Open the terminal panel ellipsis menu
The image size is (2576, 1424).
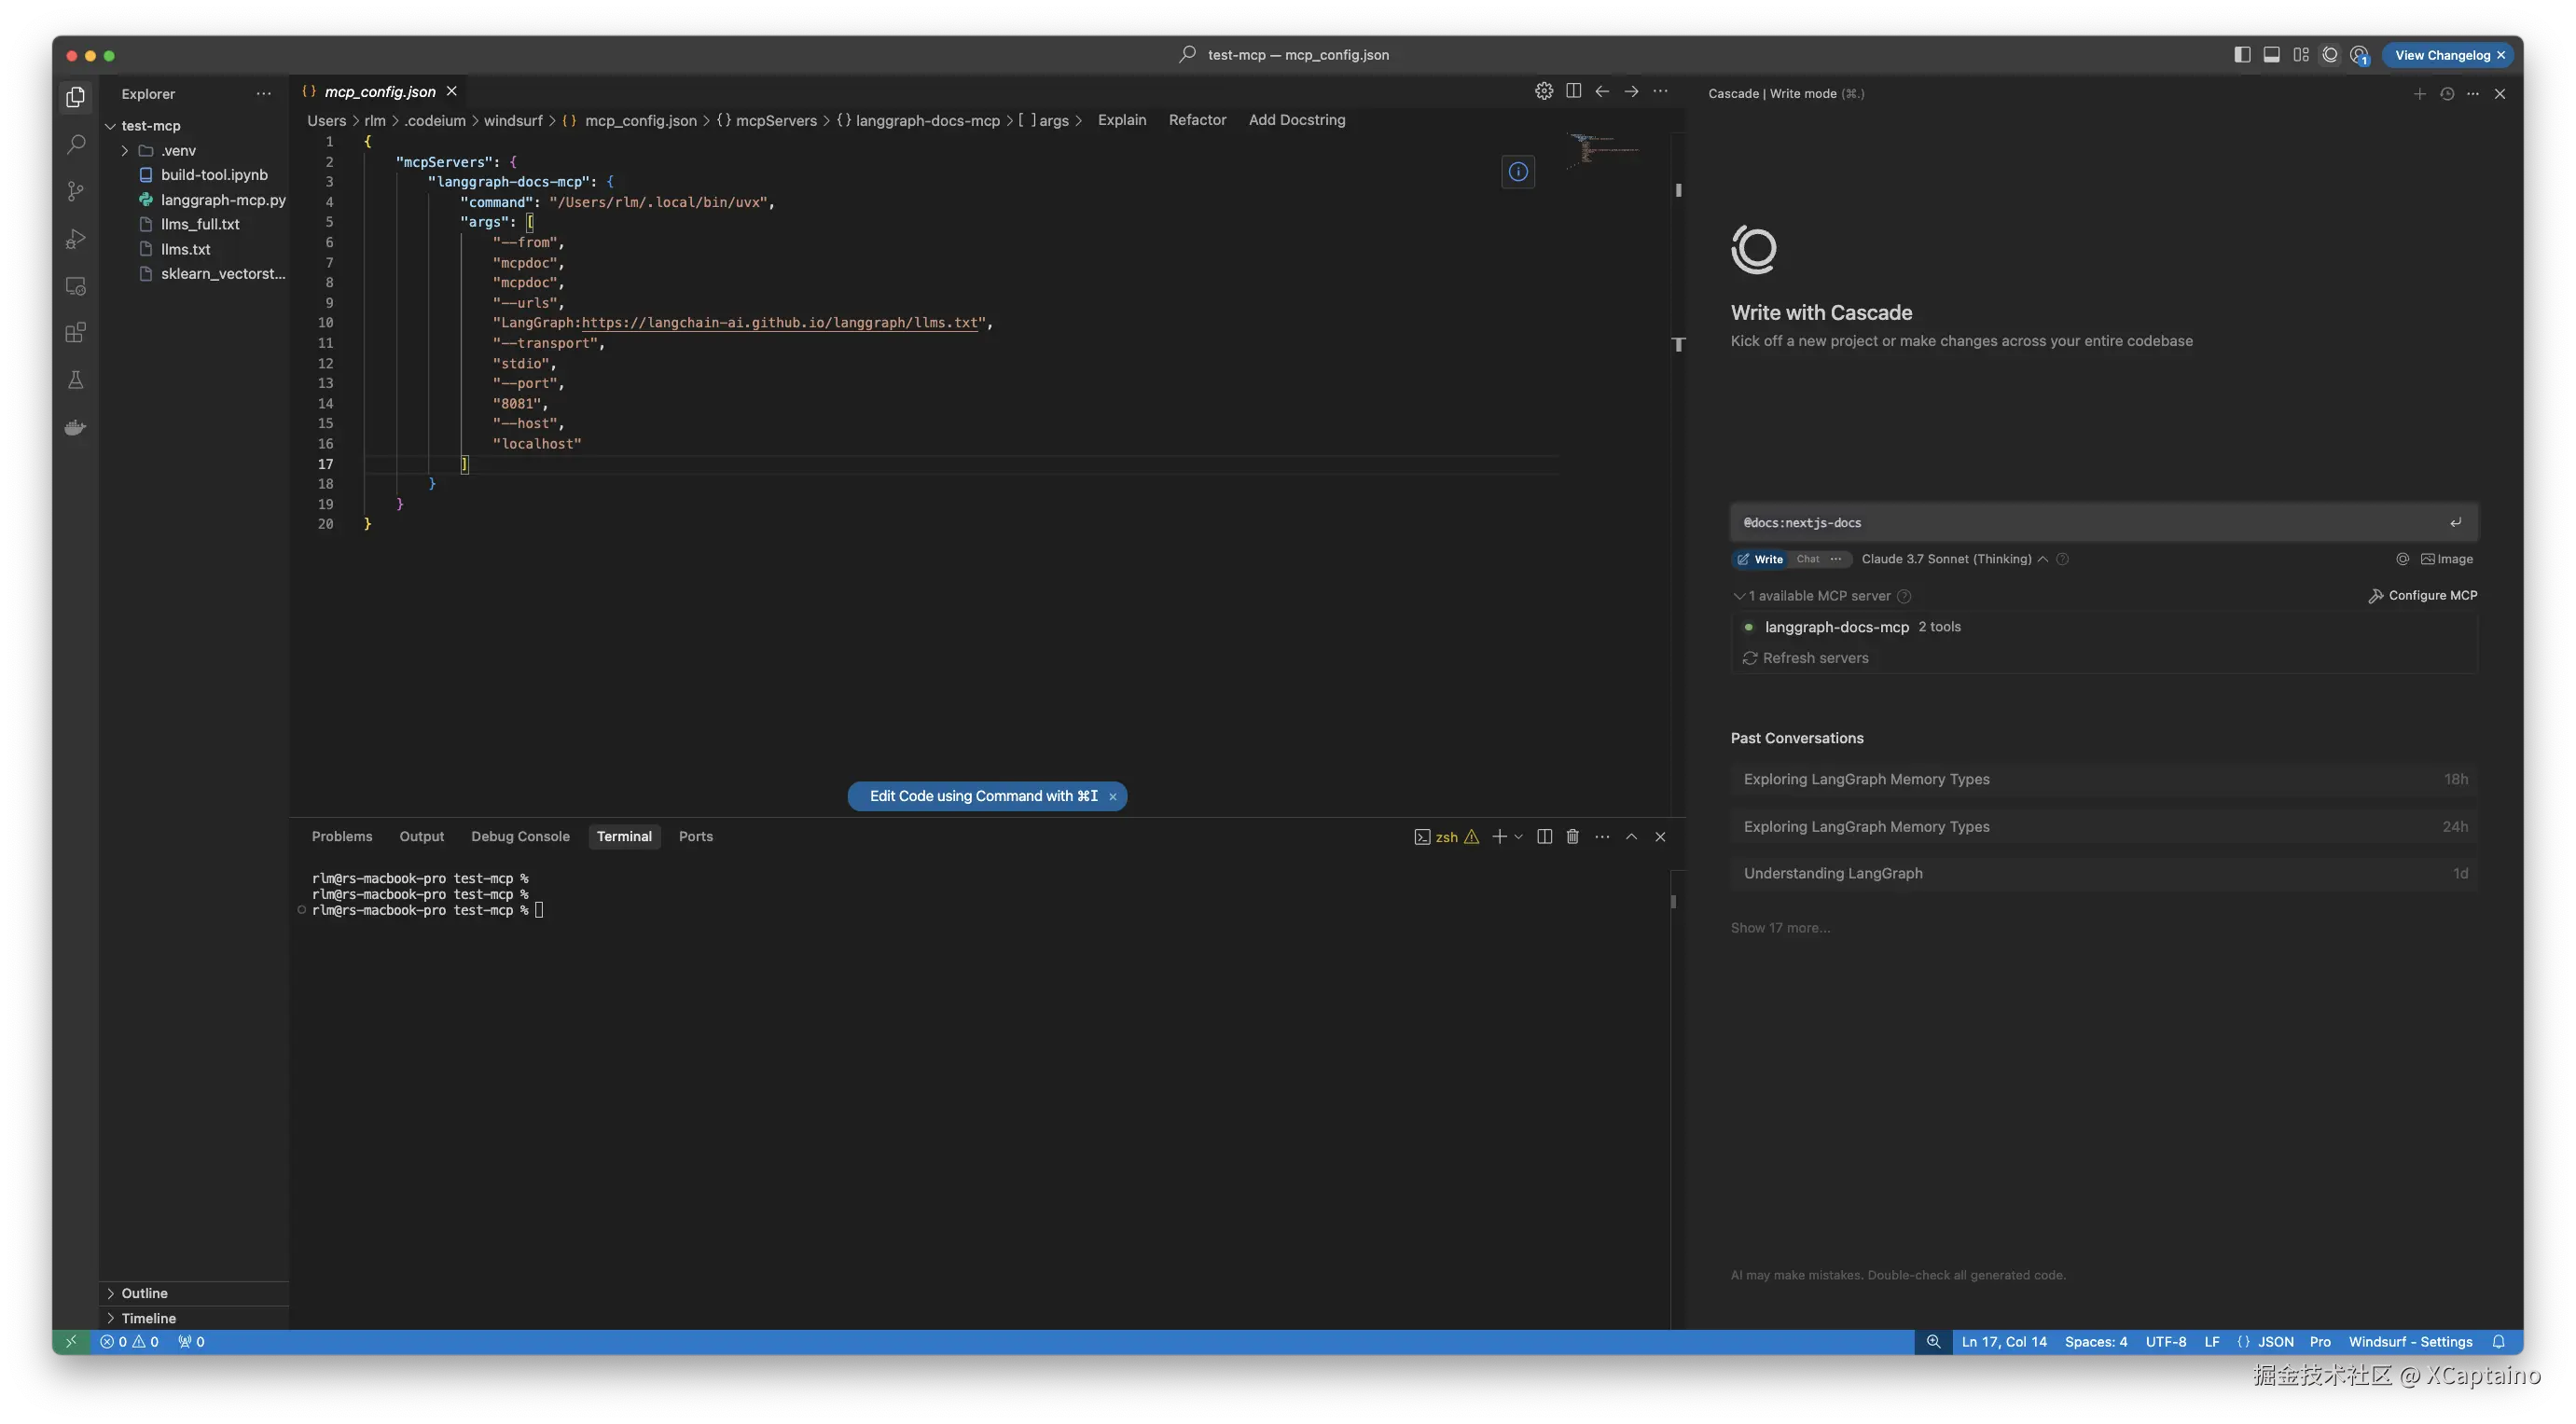coord(1602,836)
